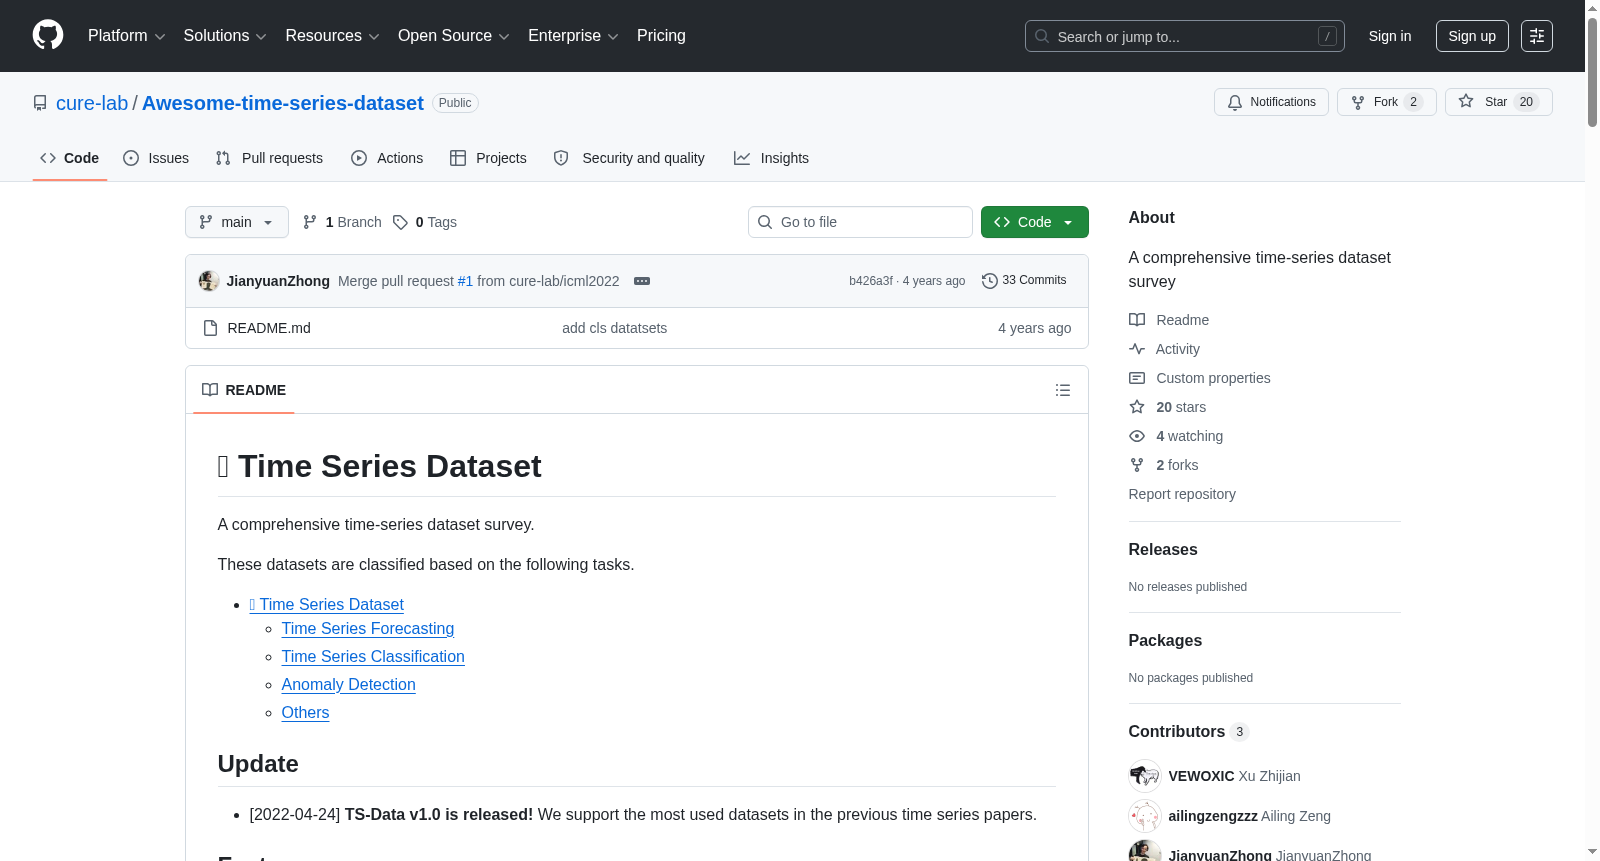The width and height of the screenshot is (1600, 861).
Task: View the 0 Tags list
Action: point(425,222)
